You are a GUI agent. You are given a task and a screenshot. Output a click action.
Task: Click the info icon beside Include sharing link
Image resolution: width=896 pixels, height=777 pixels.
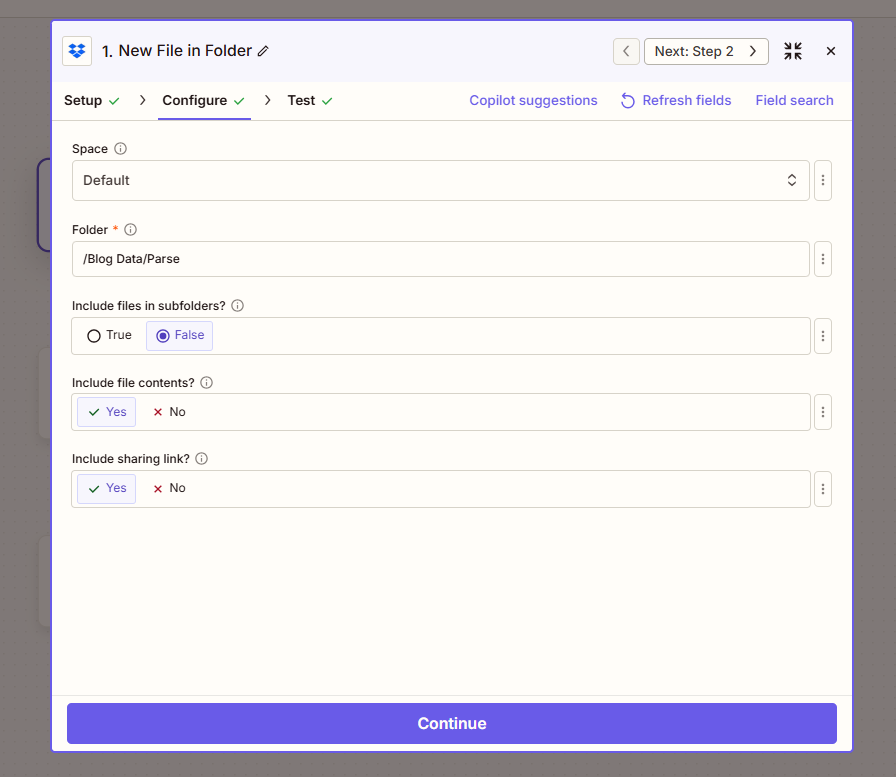[x=200, y=458]
